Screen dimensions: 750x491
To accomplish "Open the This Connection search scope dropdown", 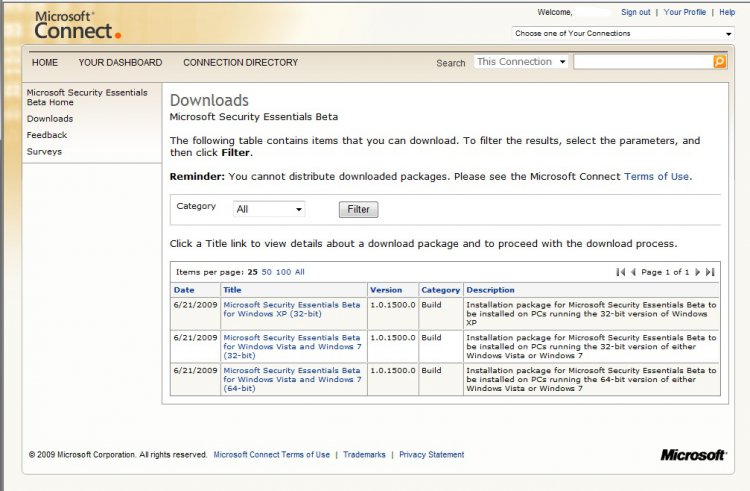I will point(521,62).
